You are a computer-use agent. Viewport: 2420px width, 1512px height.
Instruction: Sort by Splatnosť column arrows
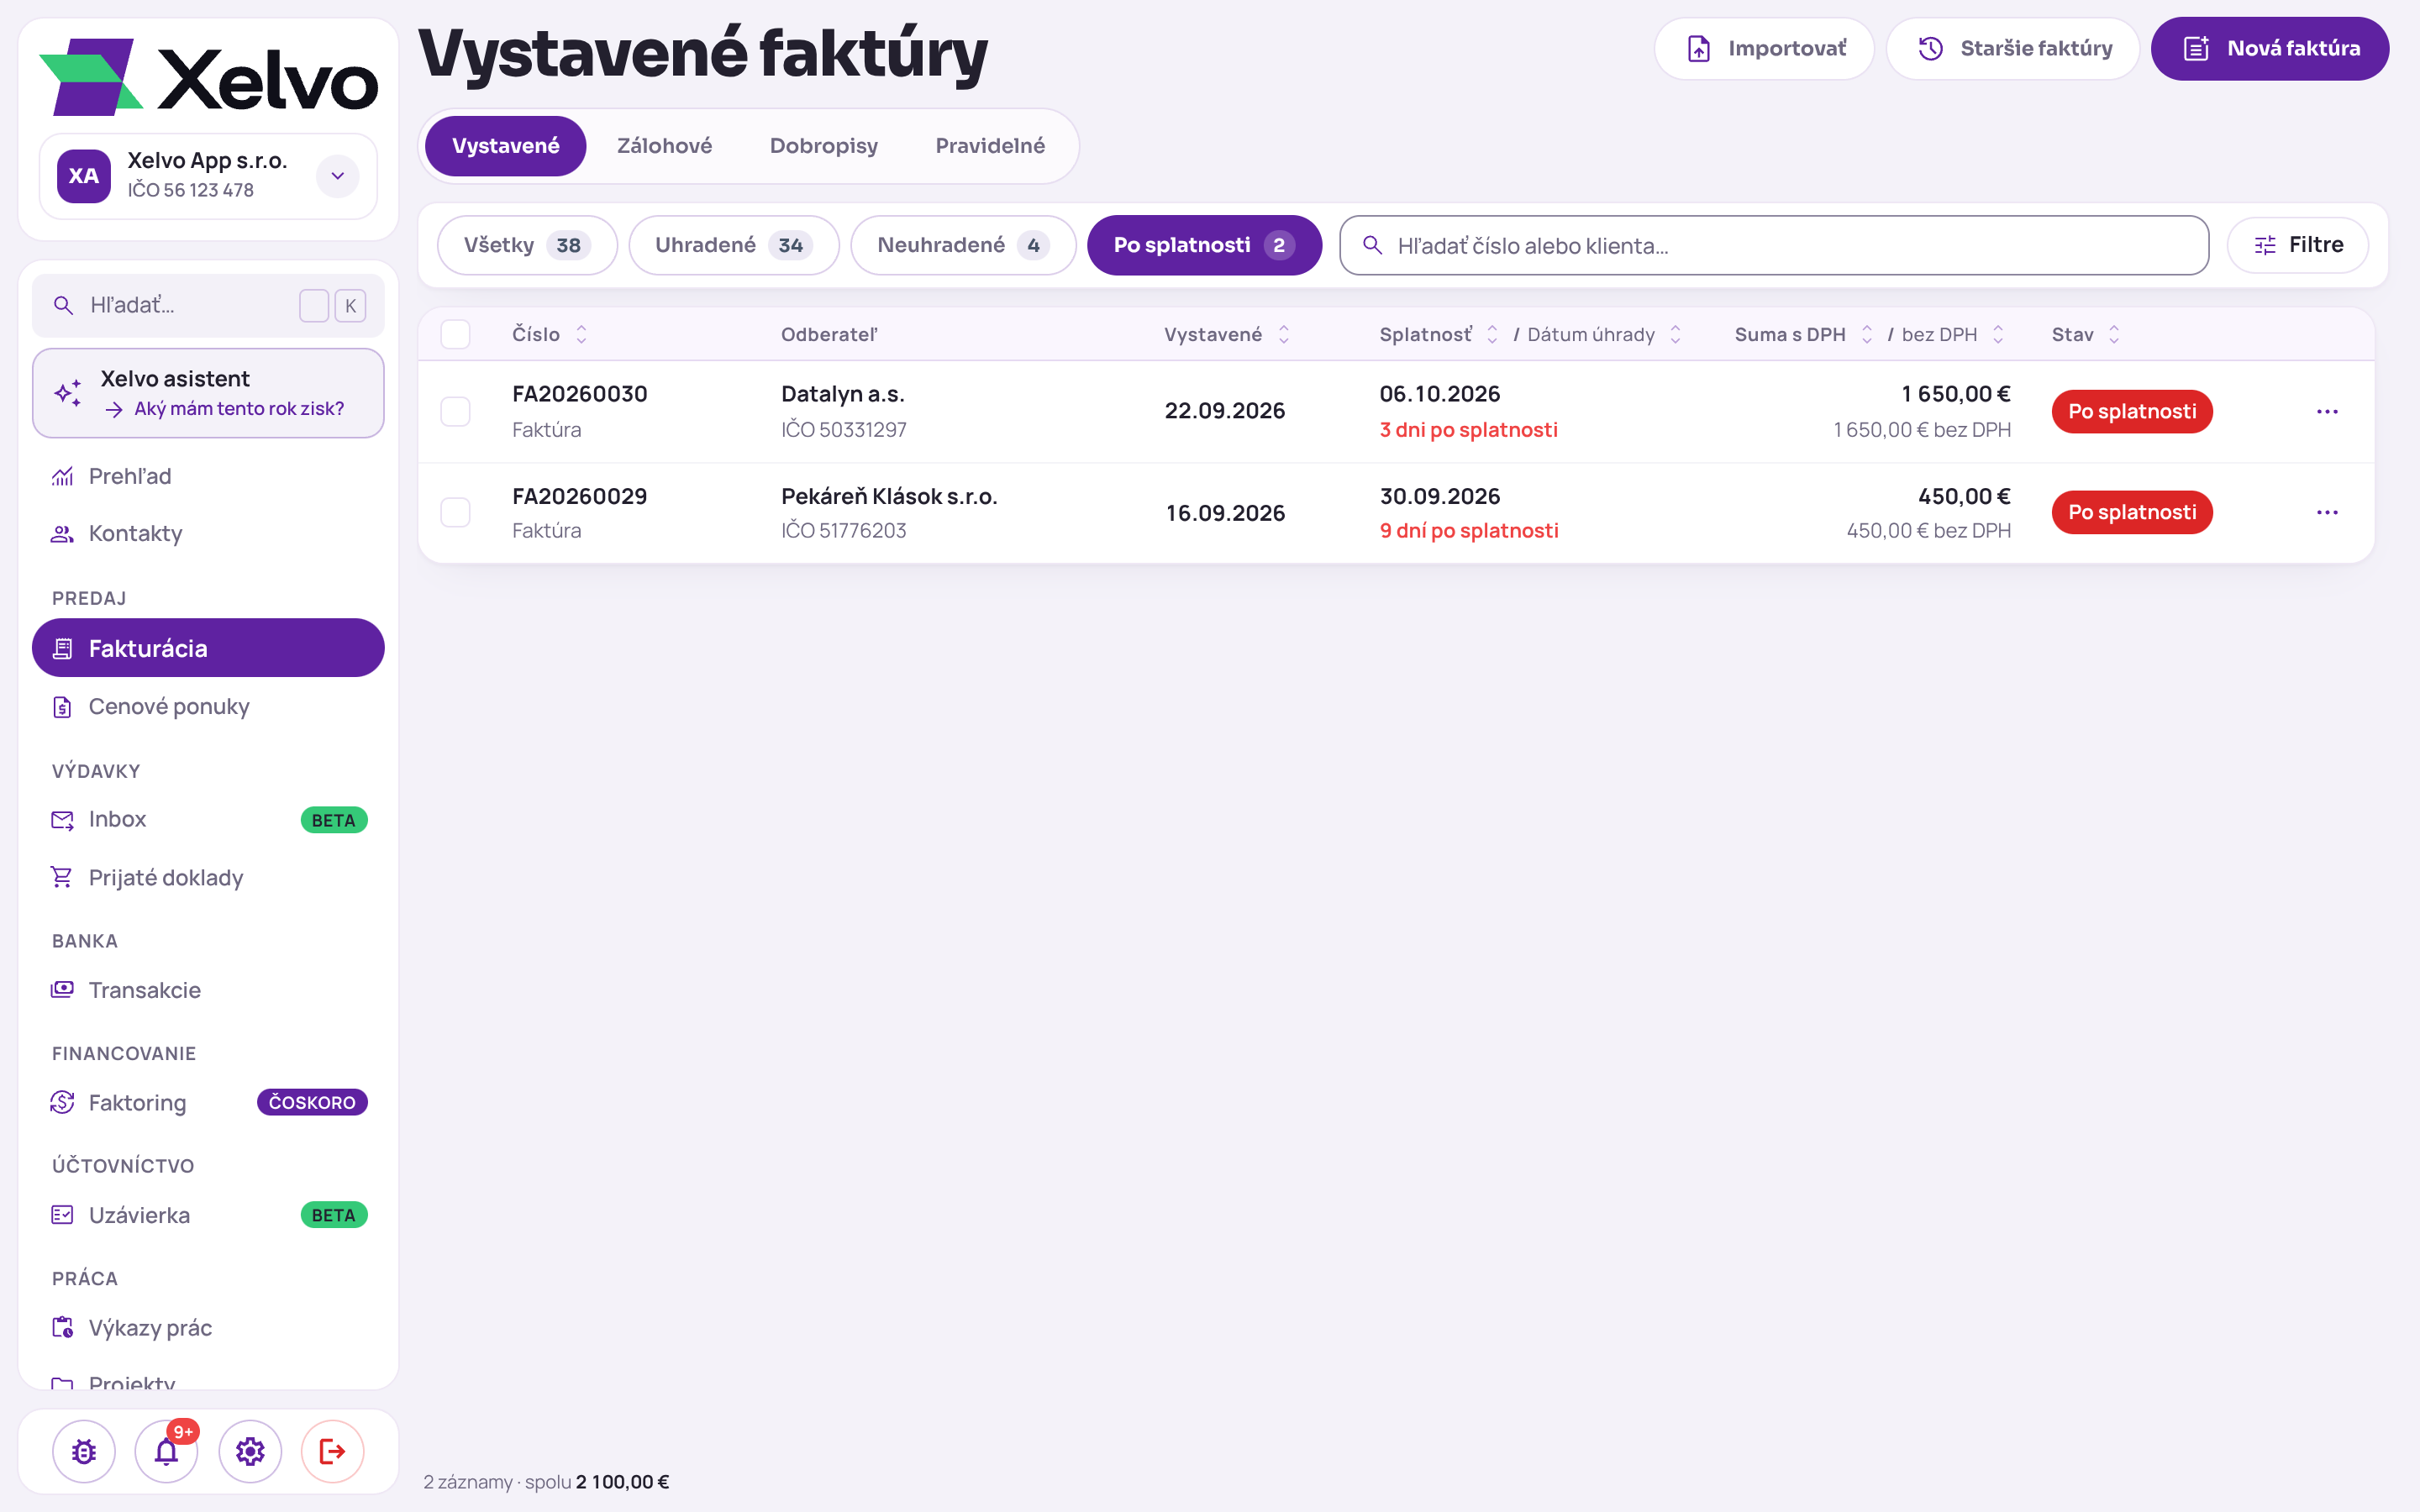tap(1492, 335)
